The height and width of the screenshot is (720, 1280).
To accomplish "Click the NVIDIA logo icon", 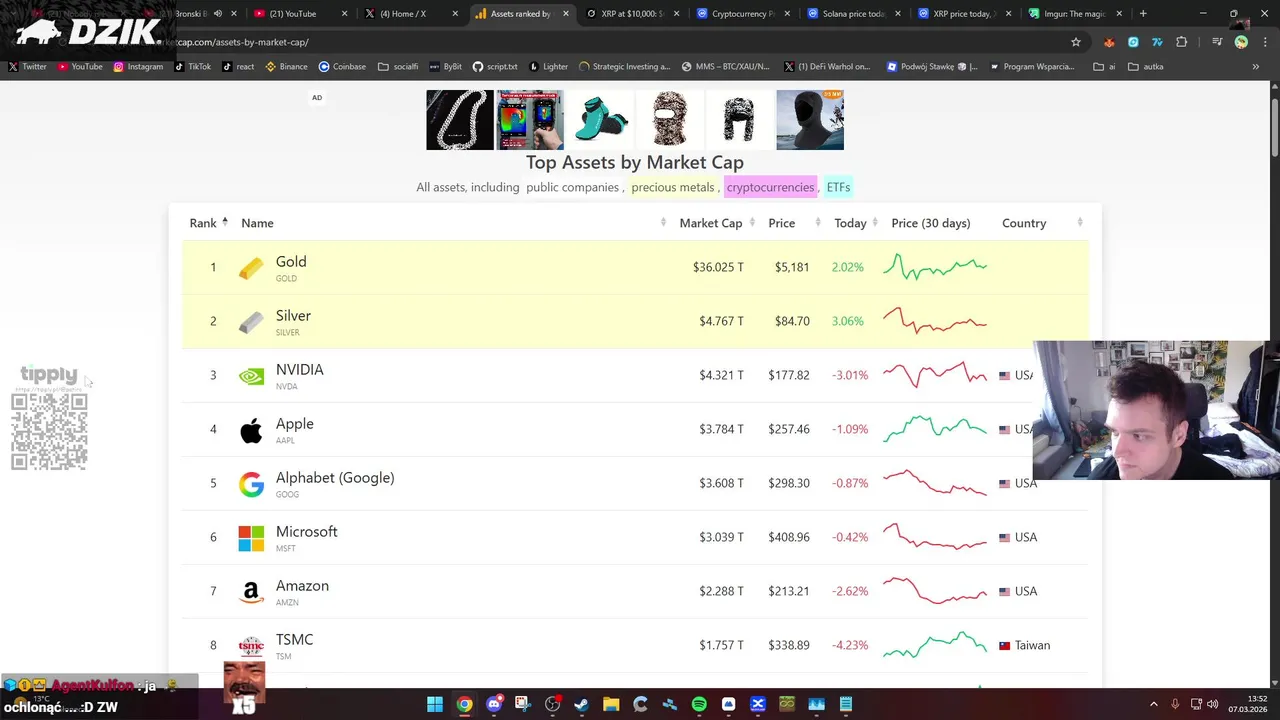I will pyautogui.click(x=251, y=376).
